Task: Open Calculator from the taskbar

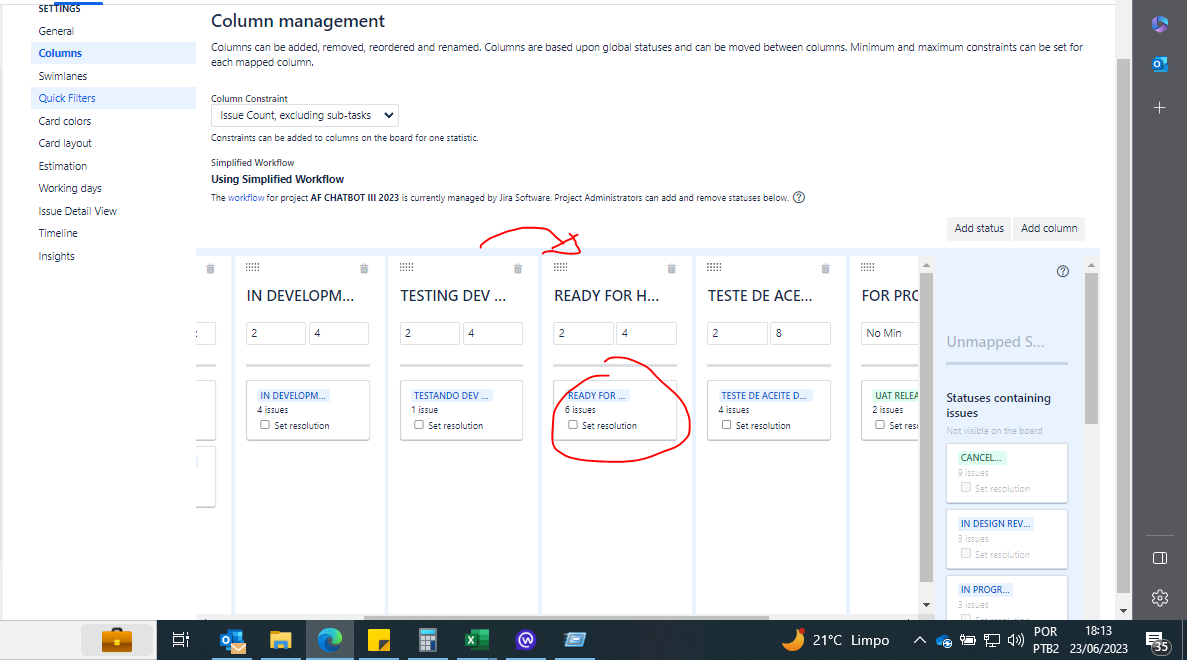Action: [x=428, y=640]
